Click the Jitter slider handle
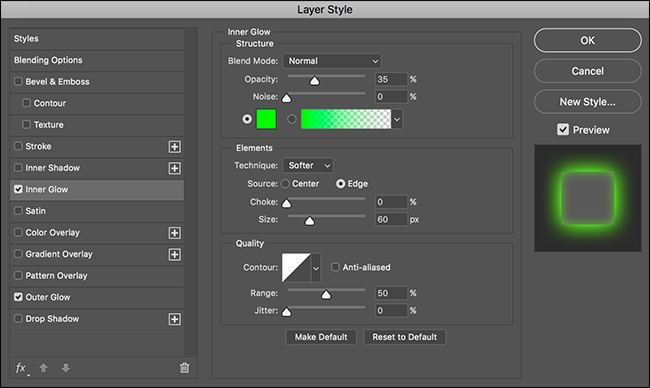The image size is (650, 388). pos(286,312)
